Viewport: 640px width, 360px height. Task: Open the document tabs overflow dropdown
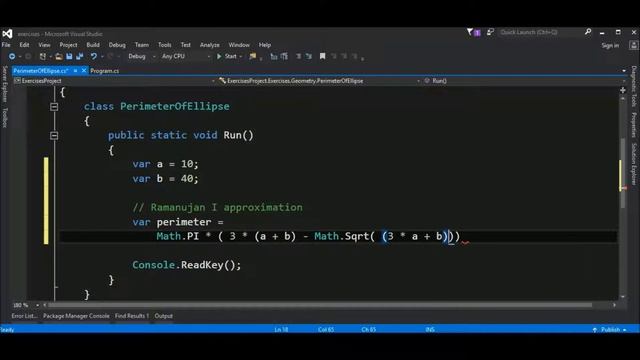pos(624,71)
